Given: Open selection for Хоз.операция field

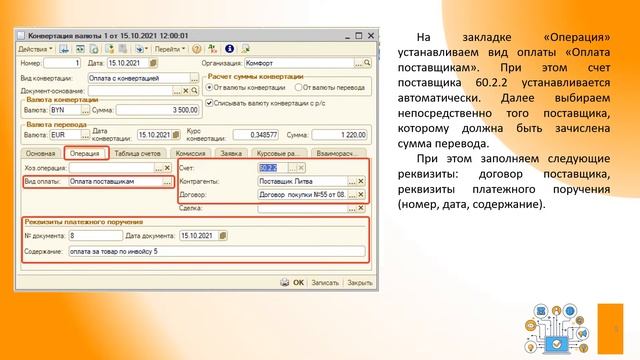Looking at the screenshot, I should (158, 168).
